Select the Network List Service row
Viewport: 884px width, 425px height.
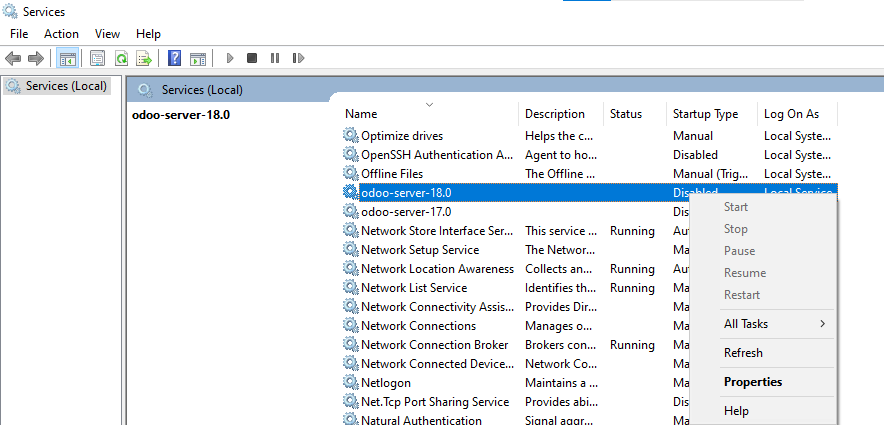click(414, 288)
